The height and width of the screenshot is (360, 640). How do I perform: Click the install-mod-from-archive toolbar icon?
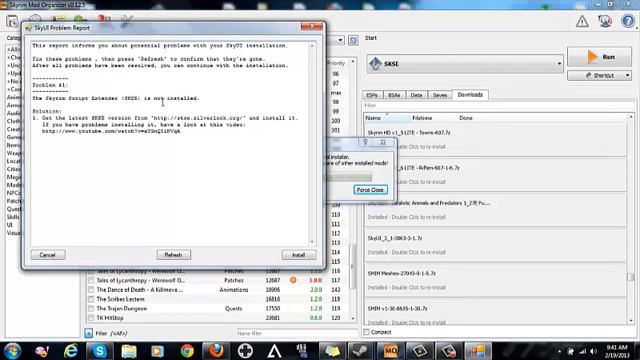pyautogui.click(x=12, y=21)
